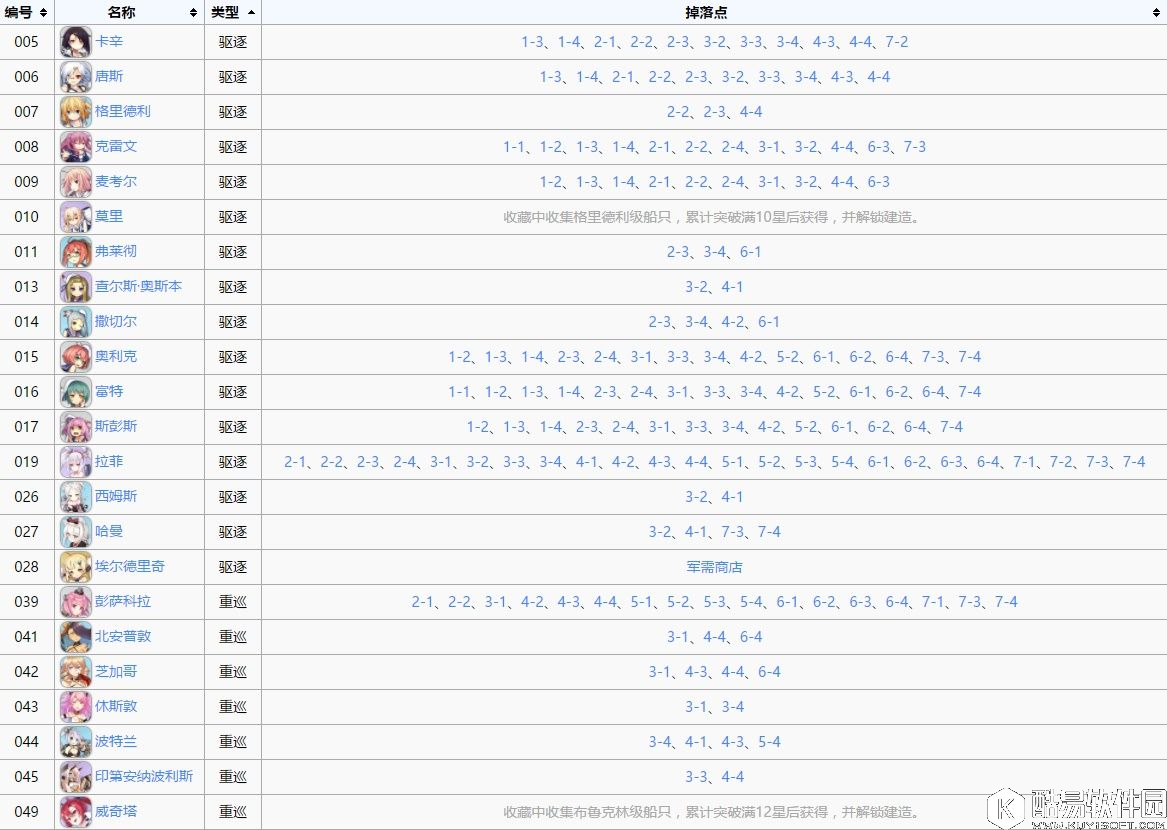Screen dimensions: 1167x830
Task: Sort by 名称 column sort arrows
Action: 193,12
